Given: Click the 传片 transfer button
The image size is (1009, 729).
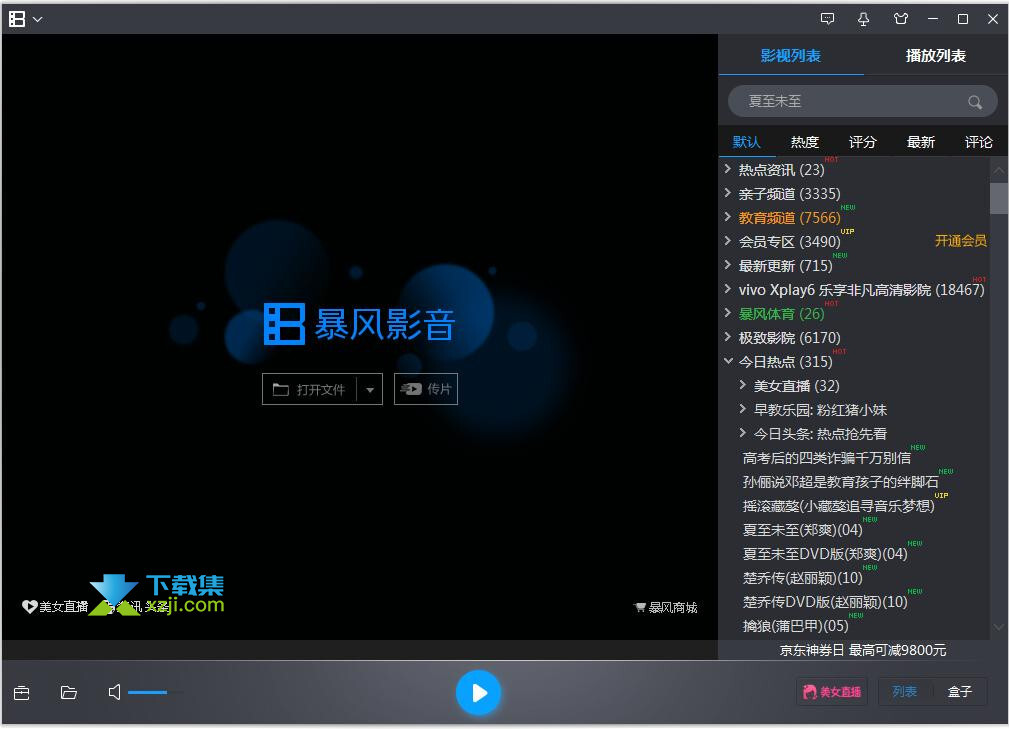Looking at the screenshot, I should [425, 389].
